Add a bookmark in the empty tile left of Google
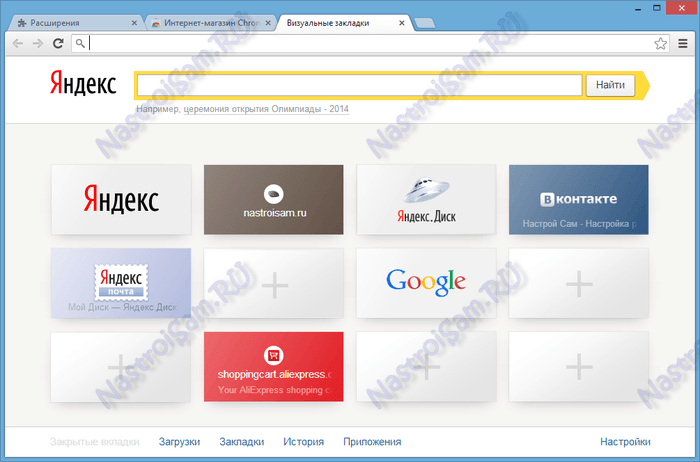Viewport: 700px width, 462px height. coord(274,283)
